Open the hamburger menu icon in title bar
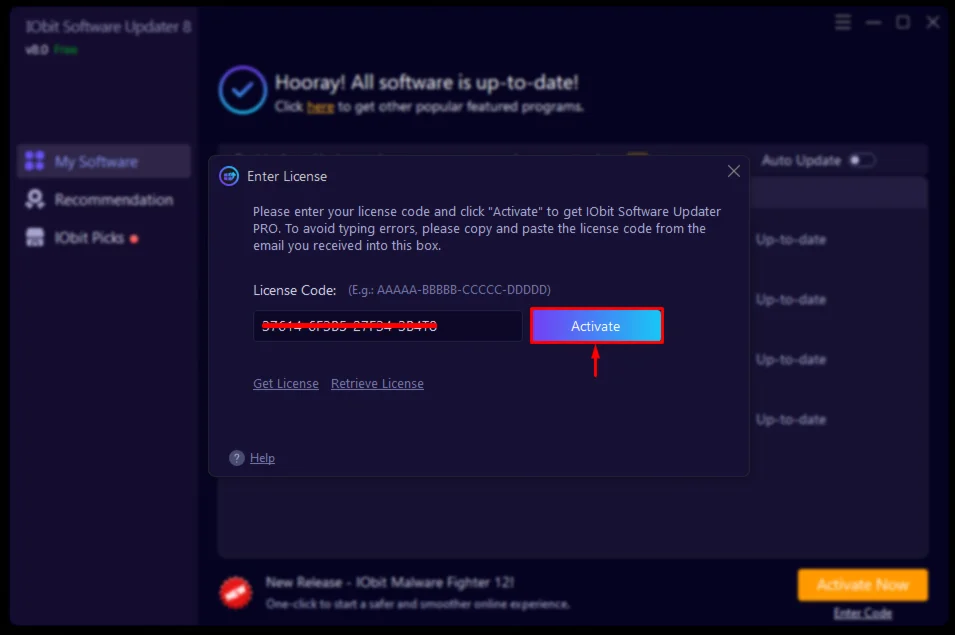 843,23
